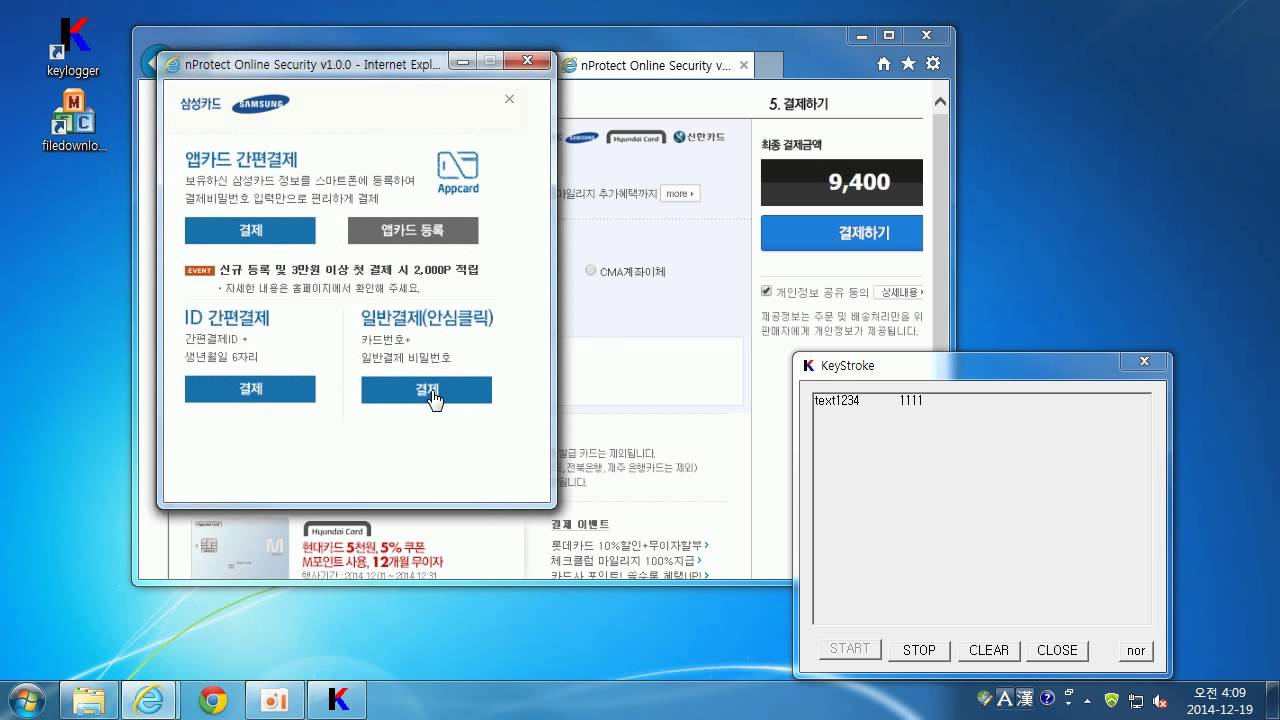Click the EVENT badge in the popup
1280x720 pixels.
(200, 270)
